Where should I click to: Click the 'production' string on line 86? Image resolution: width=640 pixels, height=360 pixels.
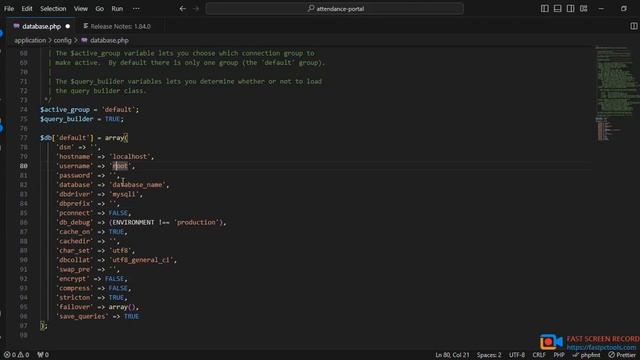[x=196, y=222]
